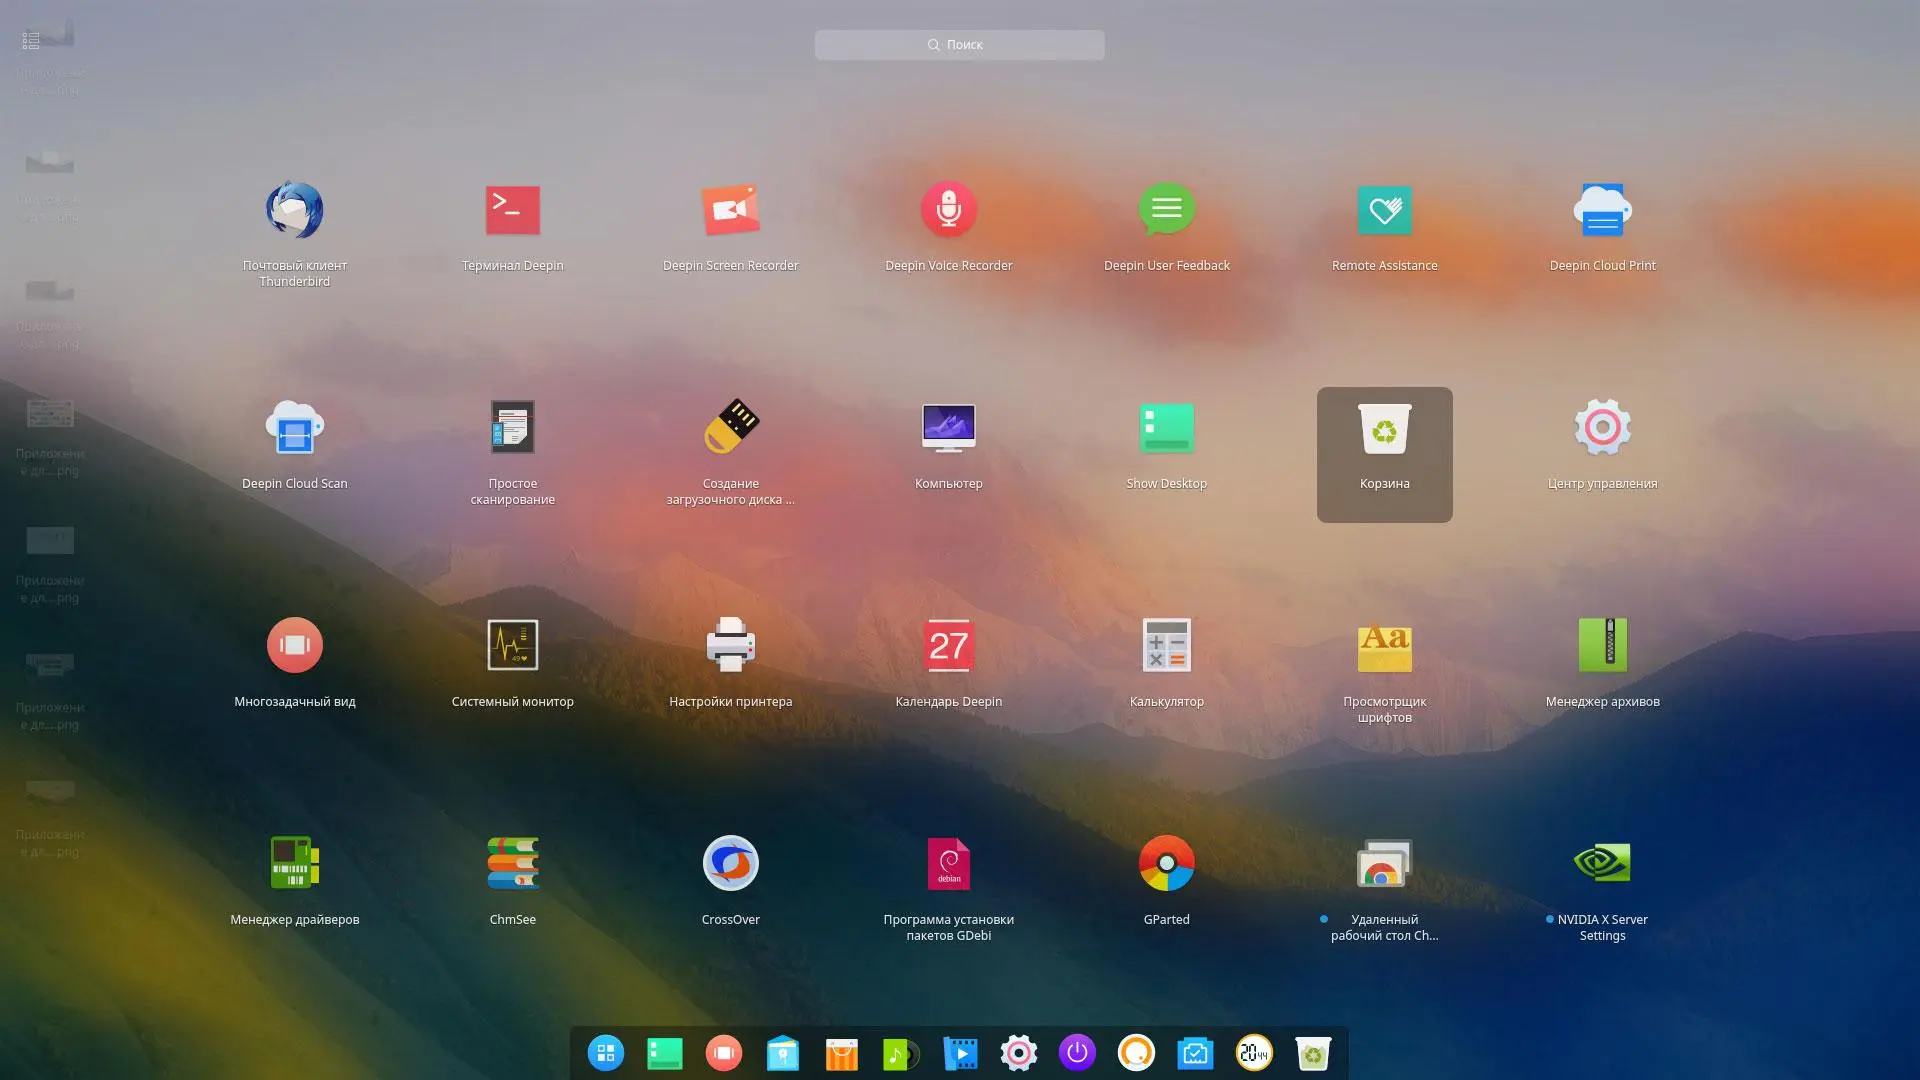Open Настройки принтера
This screenshot has height=1080, width=1920.
[x=730, y=645]
